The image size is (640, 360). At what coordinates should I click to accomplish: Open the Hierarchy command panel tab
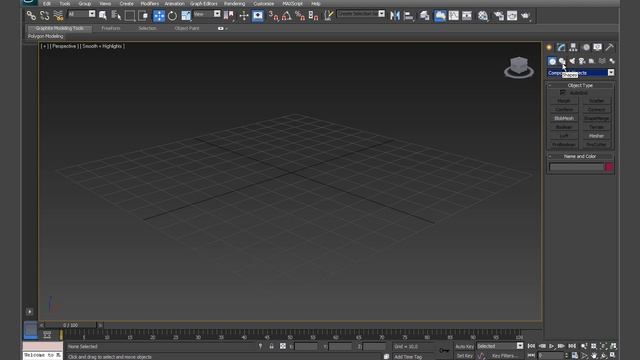(573, 47)
